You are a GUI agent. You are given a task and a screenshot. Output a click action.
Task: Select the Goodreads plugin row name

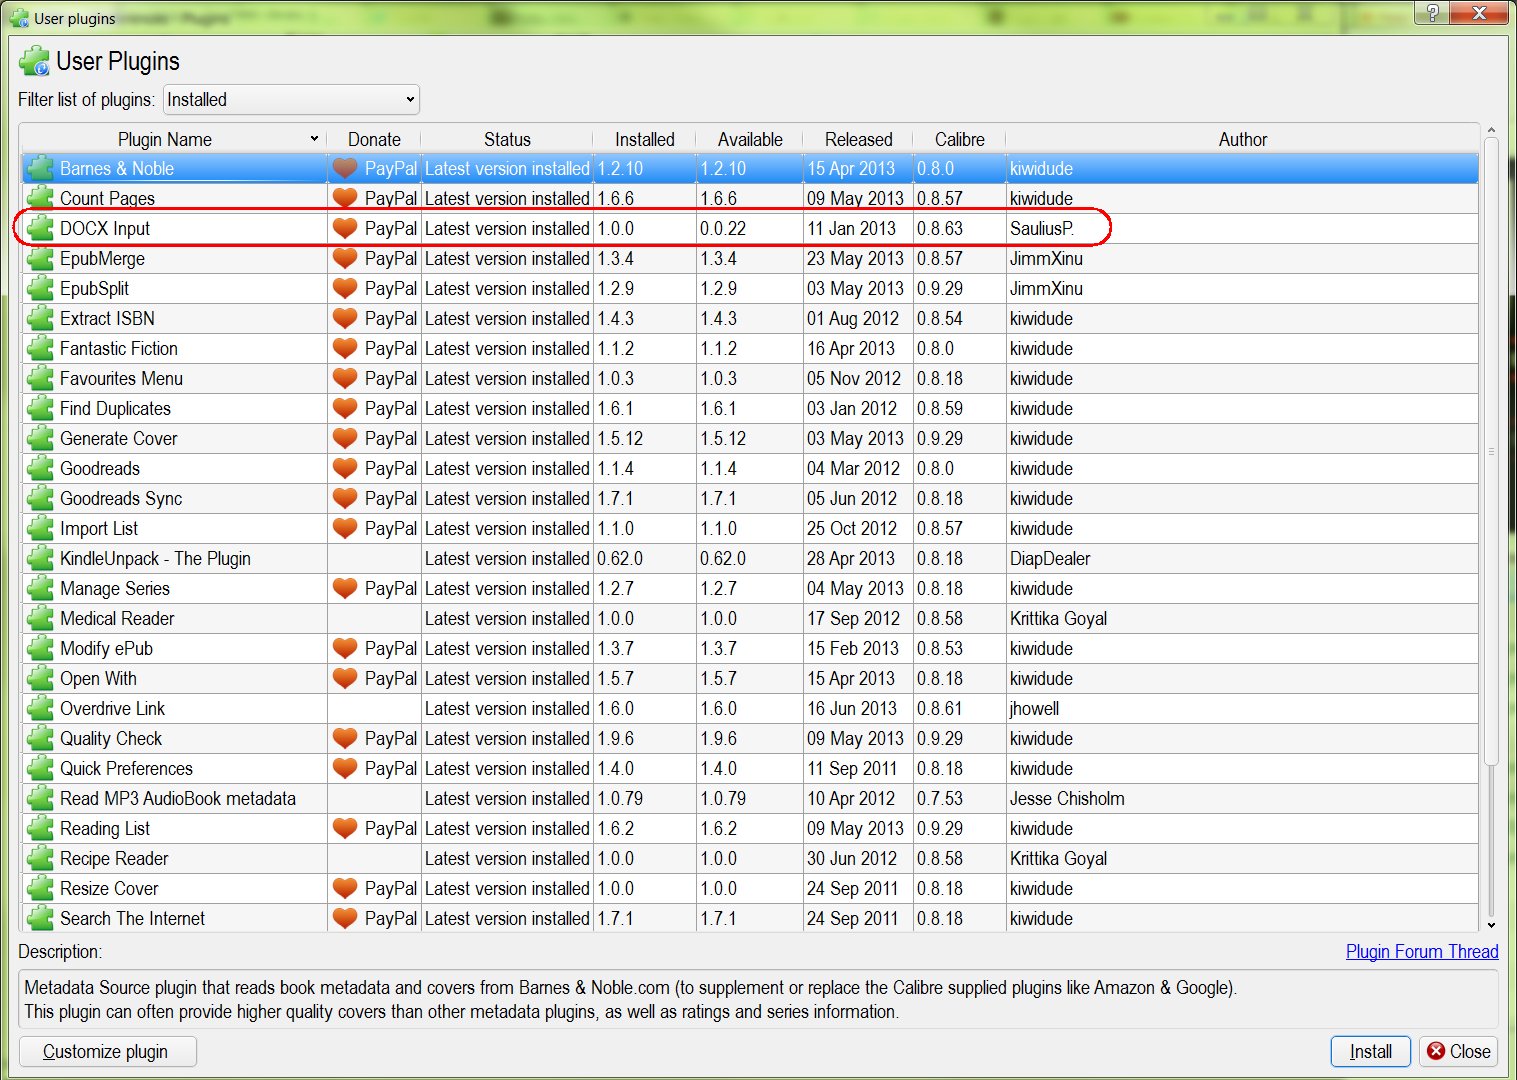tap(100, 468)
